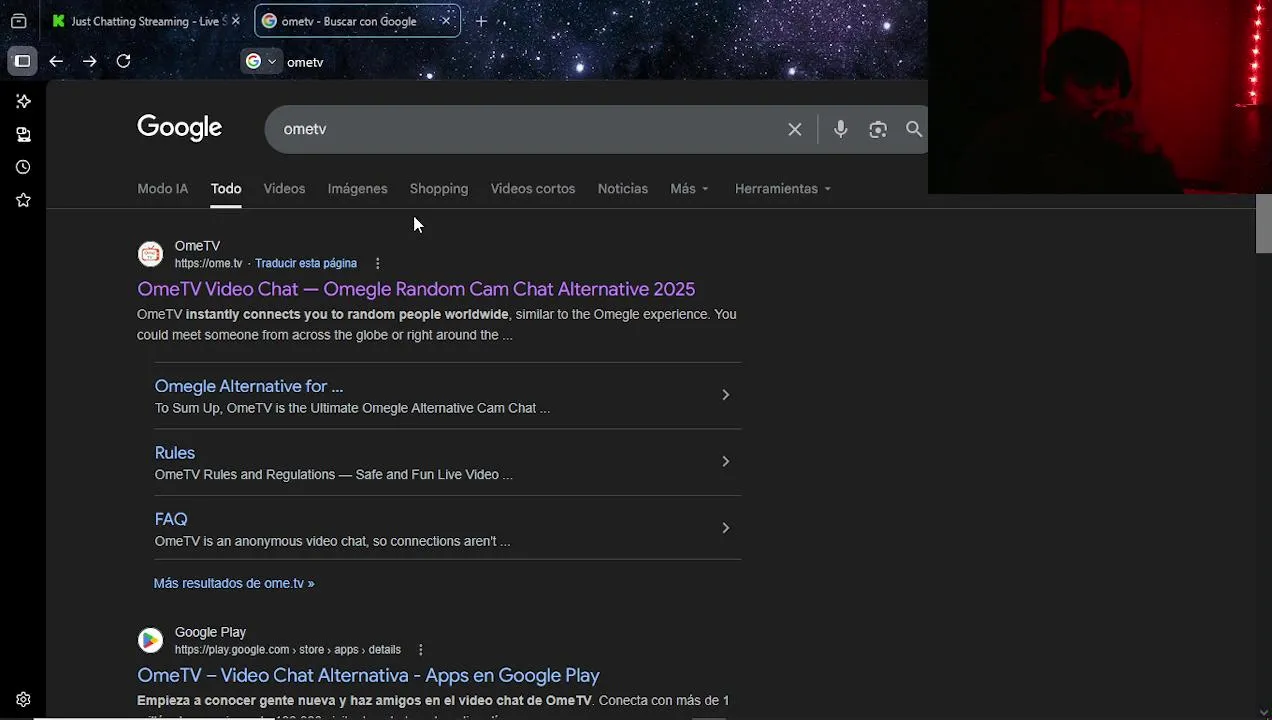This screenshot has width=1272, height=720.
Task: Click the page vertical scrollbar thumb
Action: point(1263,224)
